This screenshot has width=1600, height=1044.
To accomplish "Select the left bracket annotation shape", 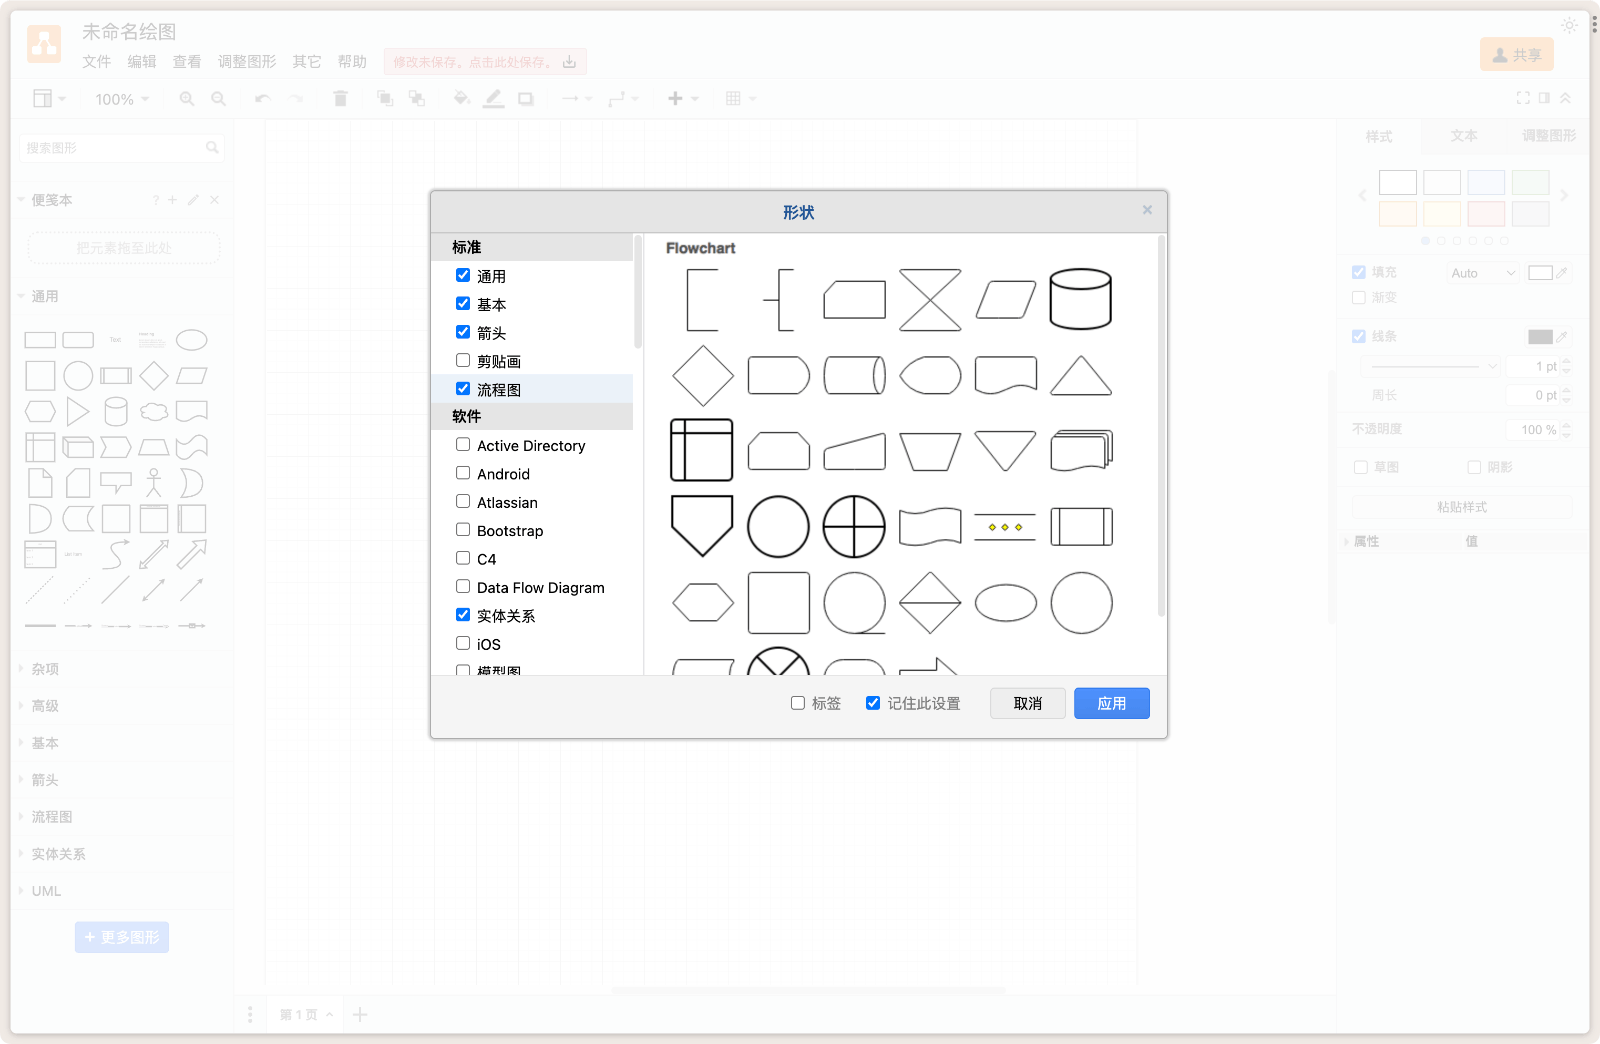I will click(702, 299).
